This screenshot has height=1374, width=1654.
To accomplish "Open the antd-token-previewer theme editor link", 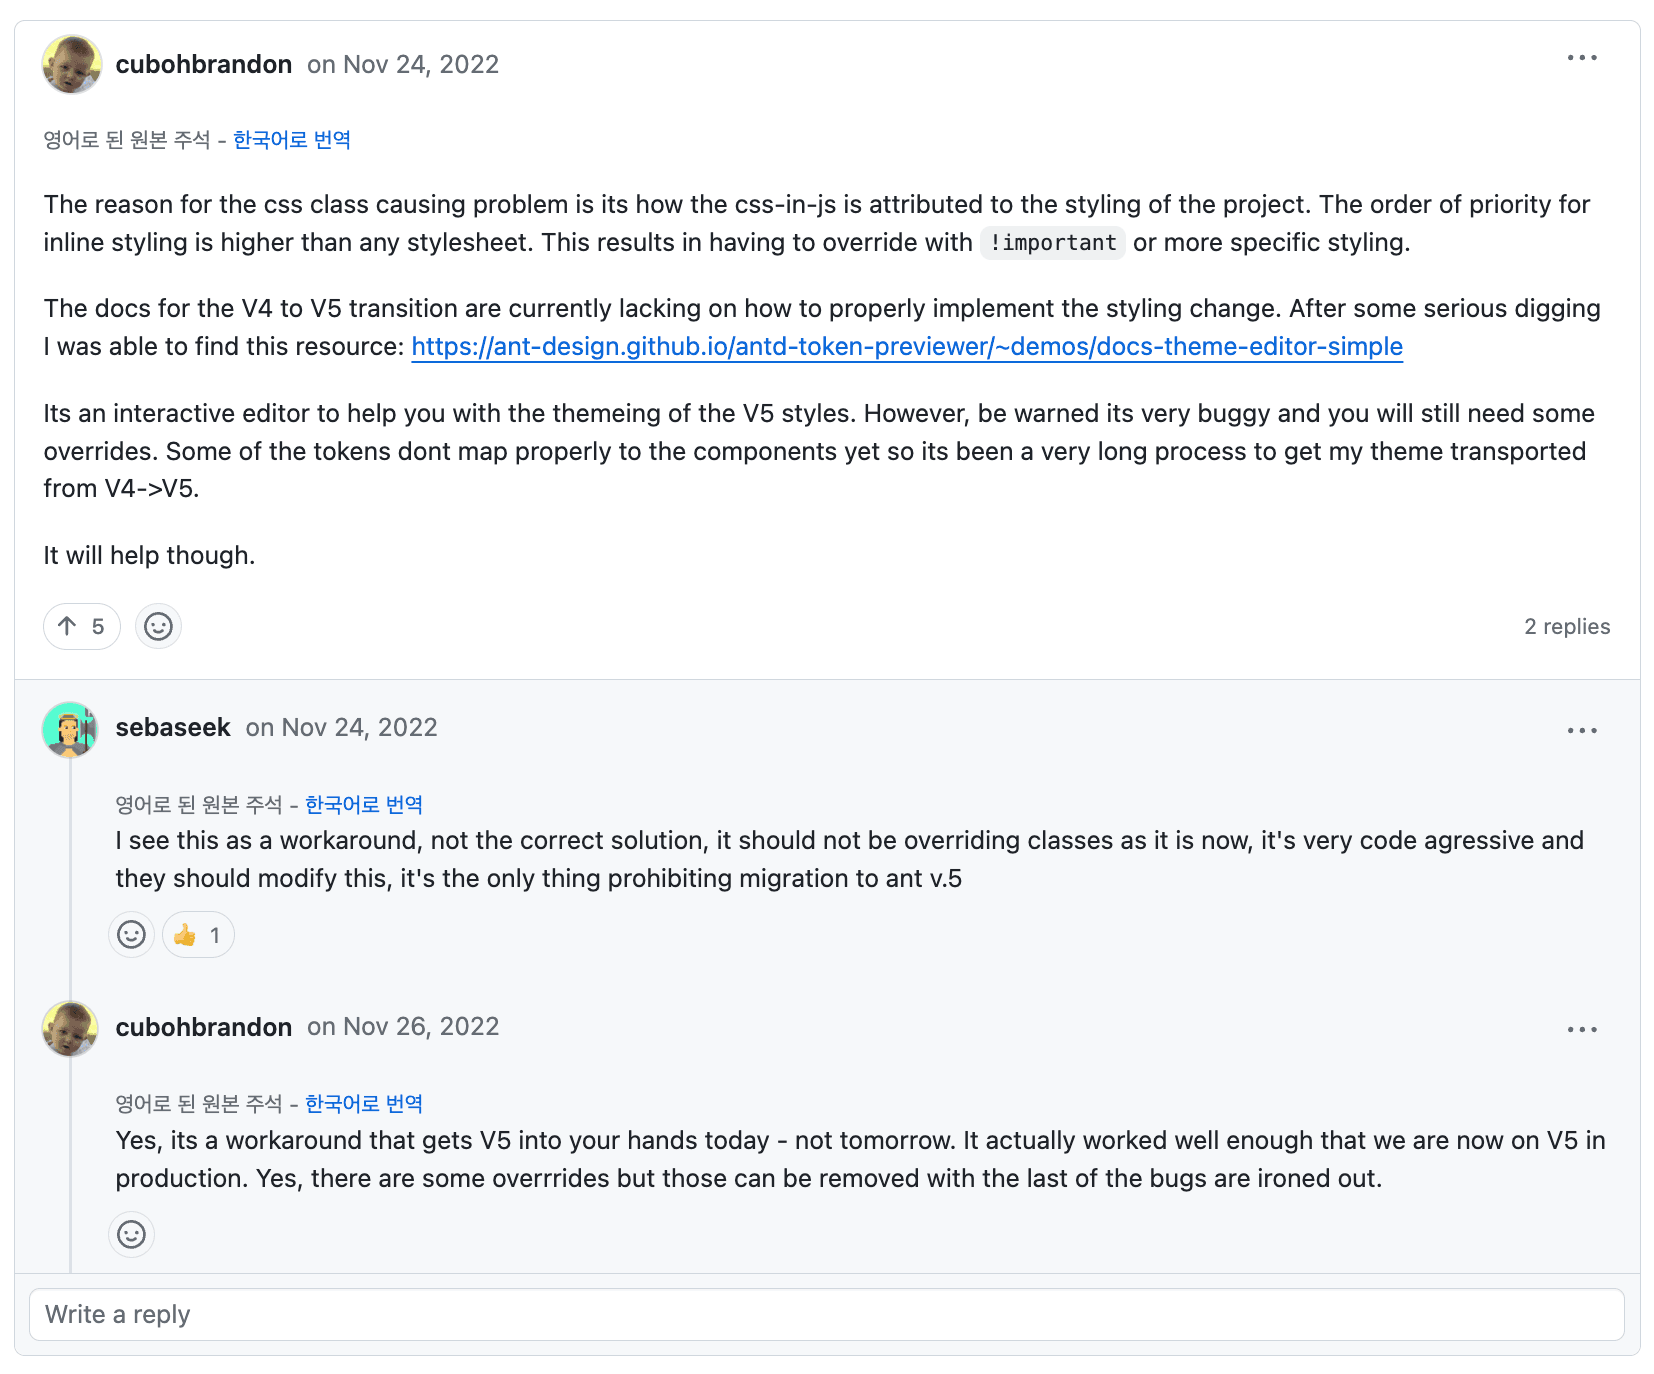I will pyautogui.click(x=906, y=347).
